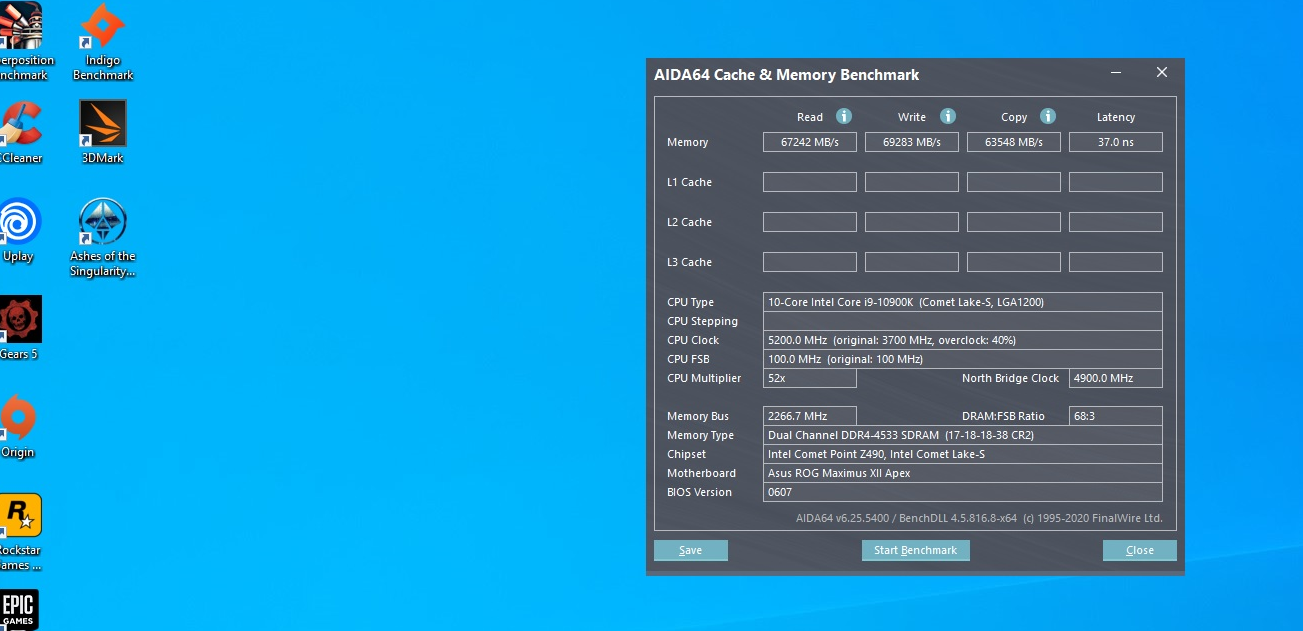
Task: Launch 3DMark from the desktop
Action: click(103, 132)
